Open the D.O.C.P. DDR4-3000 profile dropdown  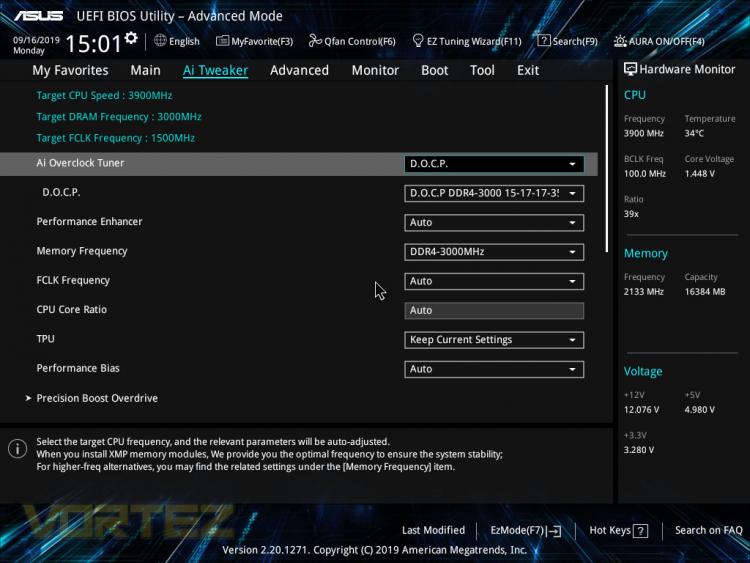click(x=494, y=193)
